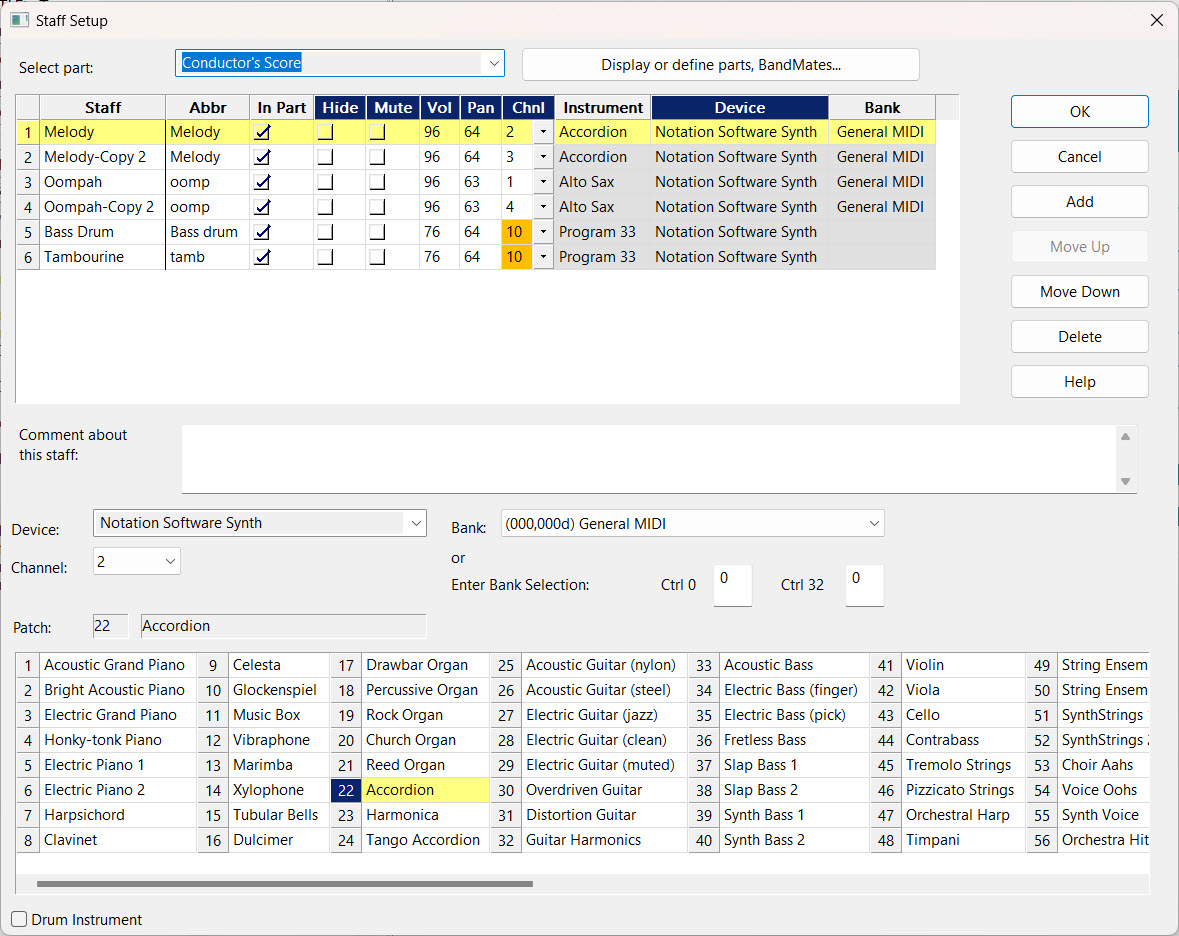Screen dimensions: 1179x936
Task: Click the Staff Setup window title icon
Action: 19,20
